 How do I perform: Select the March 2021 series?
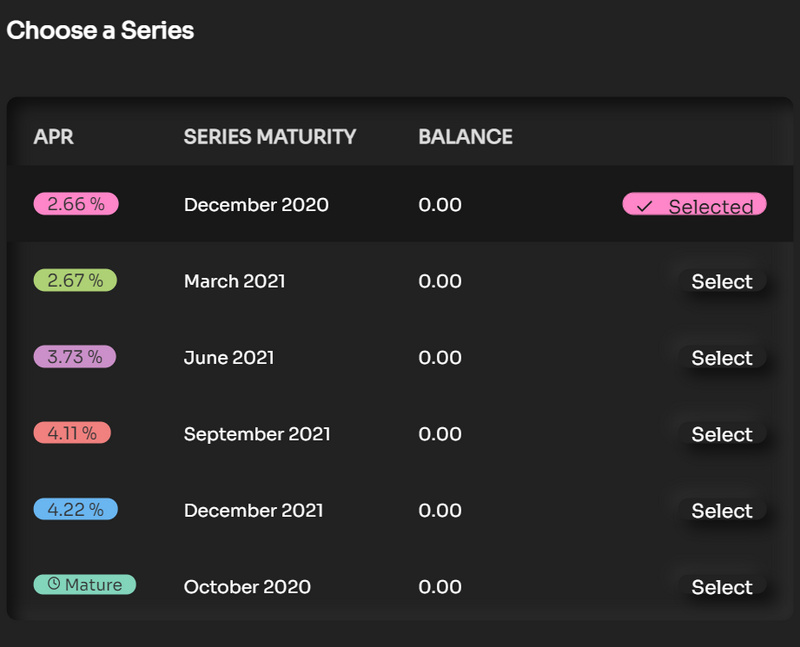[721, 282]
